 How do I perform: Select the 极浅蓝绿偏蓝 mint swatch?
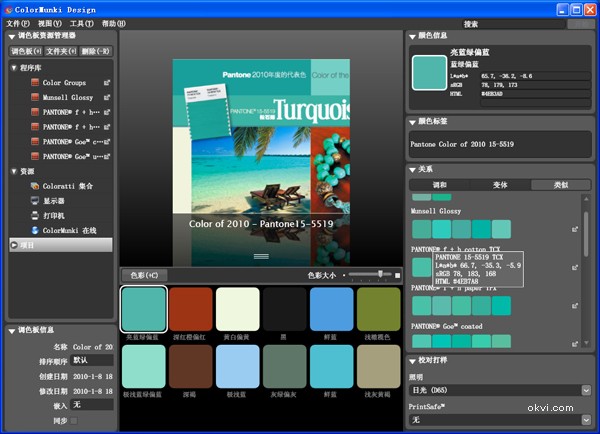143,367
